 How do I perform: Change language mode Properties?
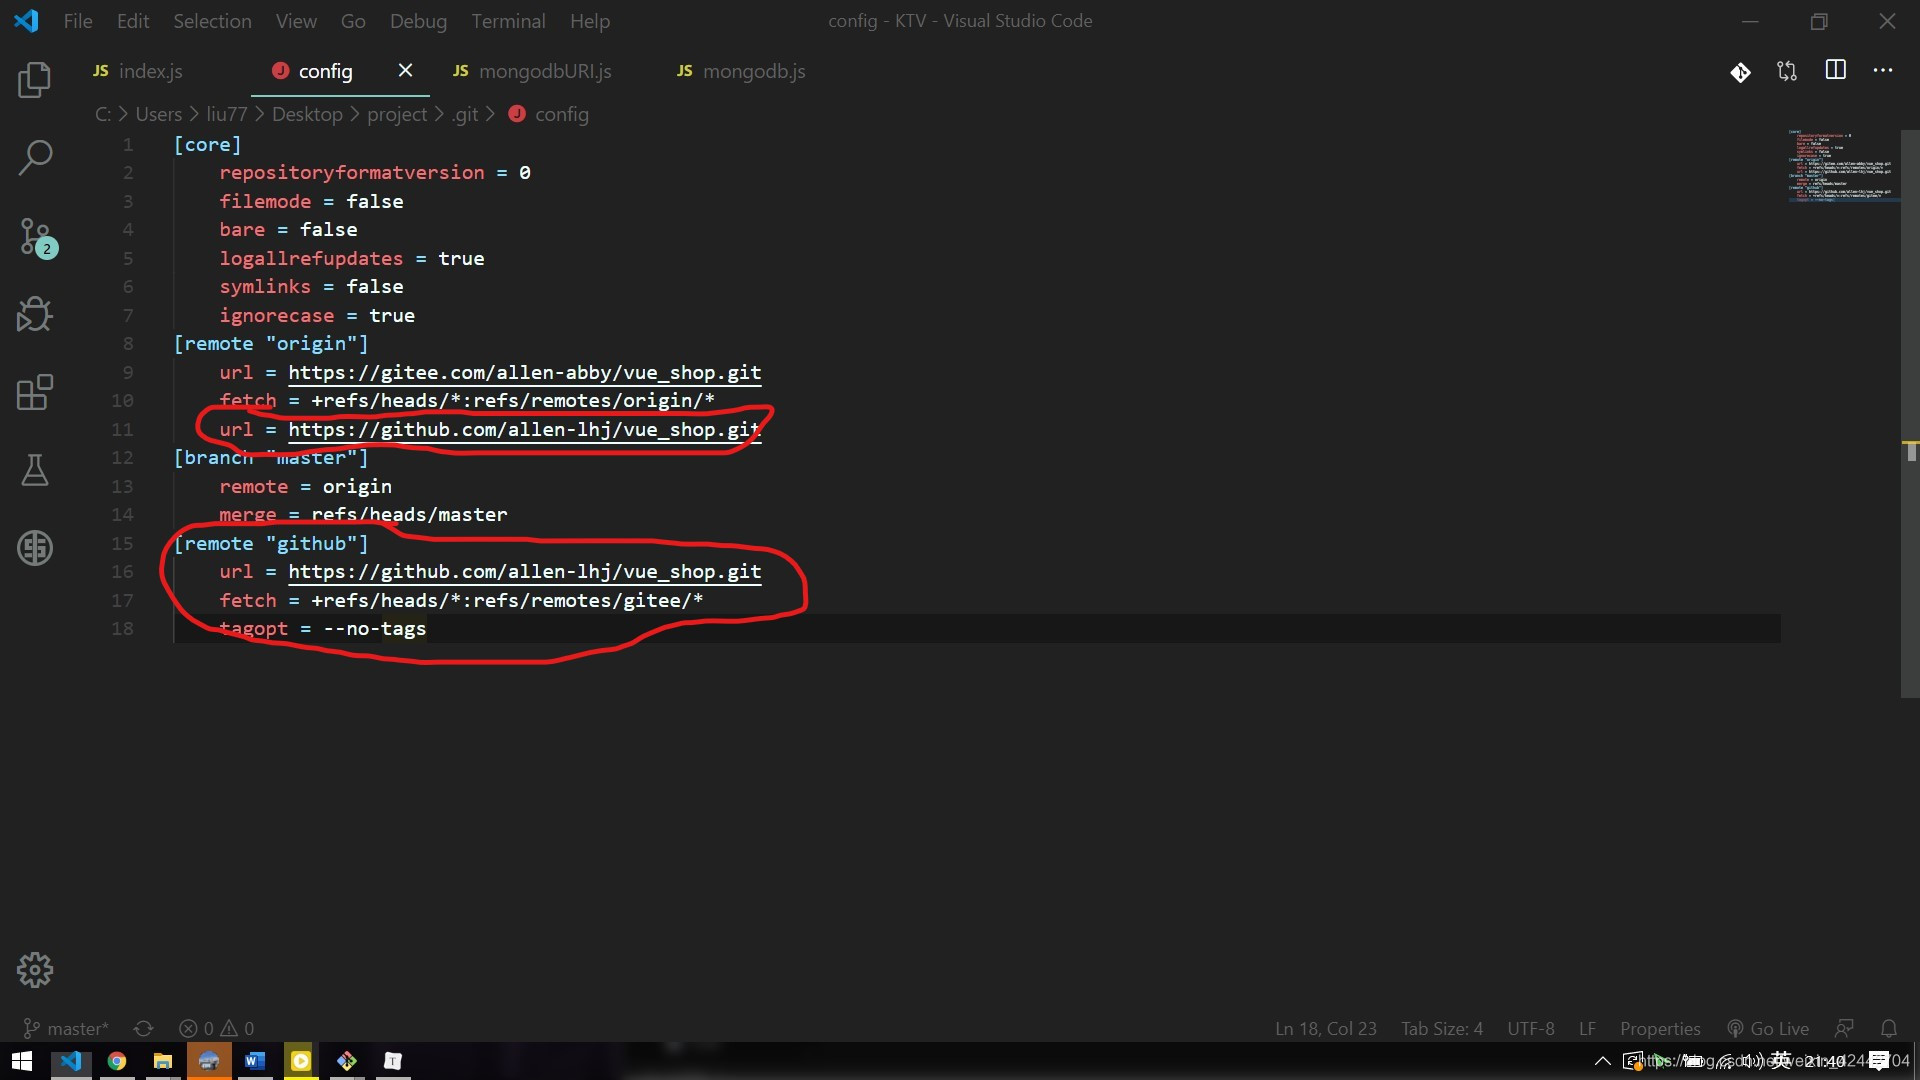tap(1660, 1028)
